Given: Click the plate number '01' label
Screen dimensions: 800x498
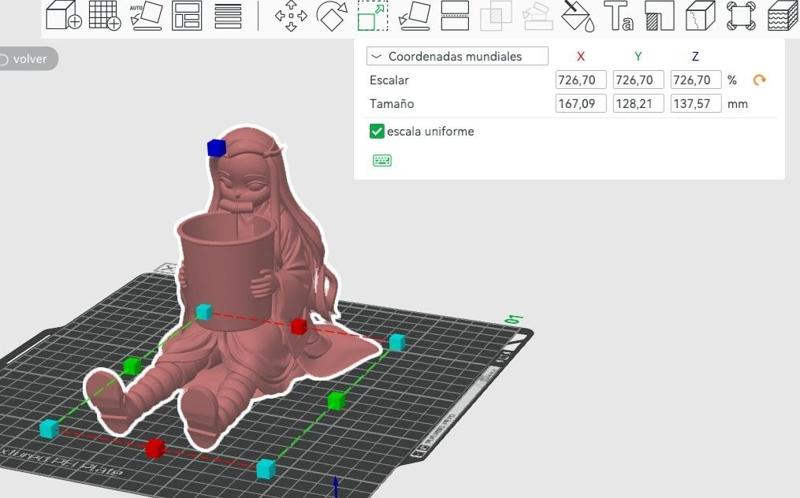Looking at the screenshot, I should point(514,320).
